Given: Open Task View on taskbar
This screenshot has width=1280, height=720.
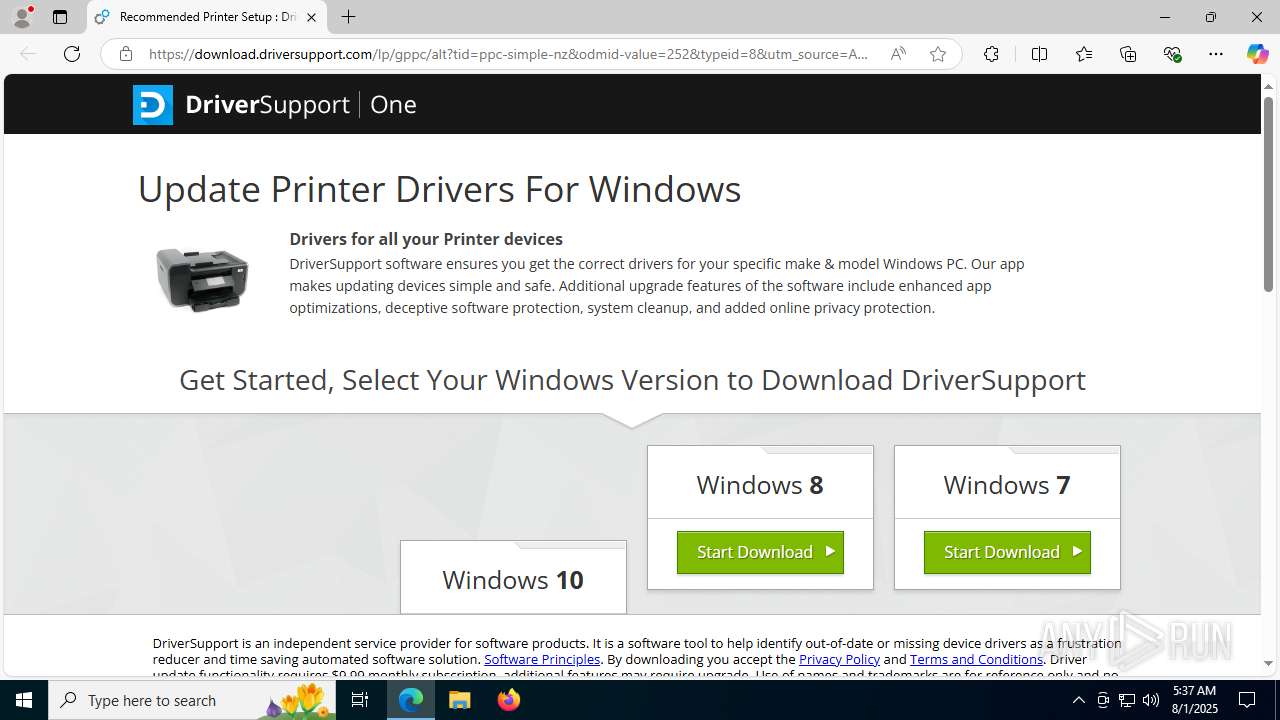Looking at the screenshot, I should click(360, 700).
